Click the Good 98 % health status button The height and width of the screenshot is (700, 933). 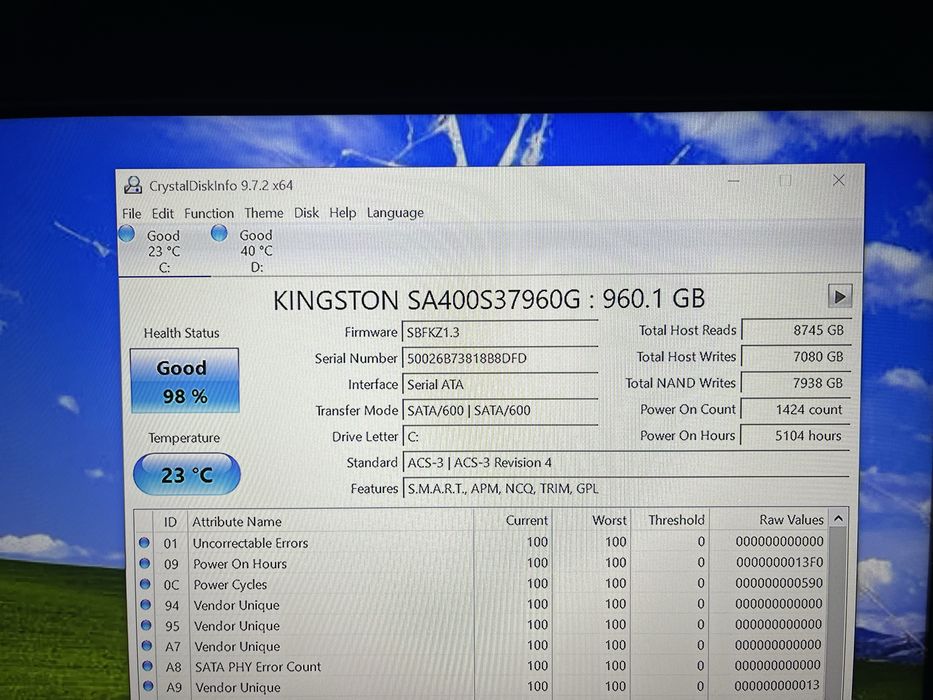pos(184,380)
